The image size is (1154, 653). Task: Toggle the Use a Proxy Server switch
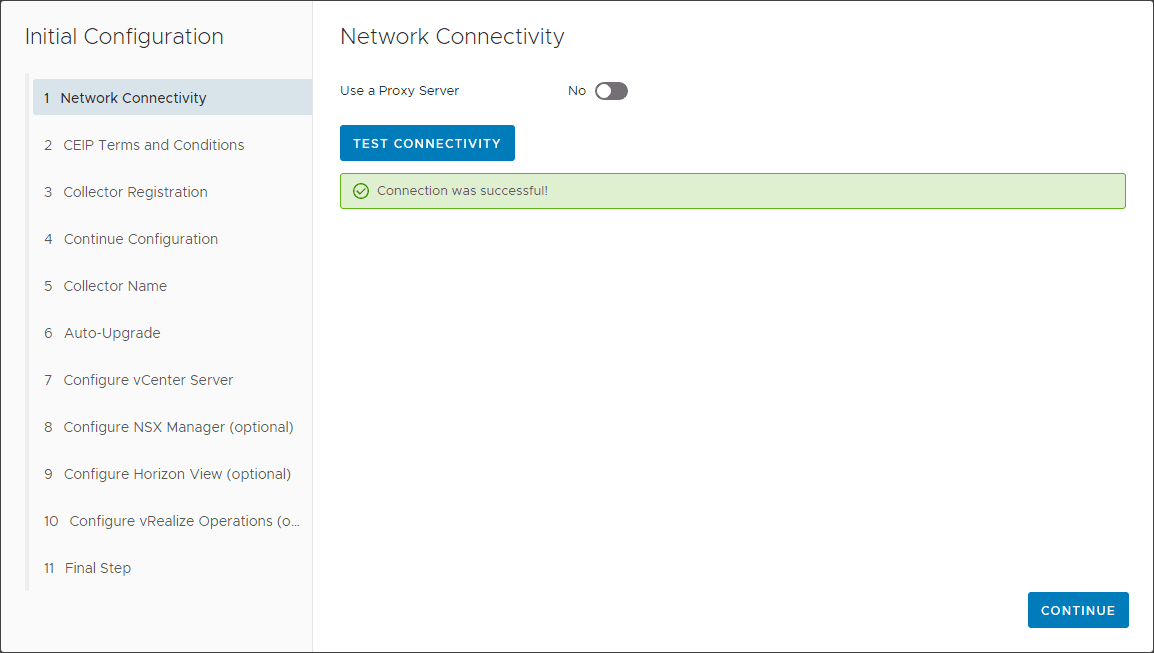point(611,91)
